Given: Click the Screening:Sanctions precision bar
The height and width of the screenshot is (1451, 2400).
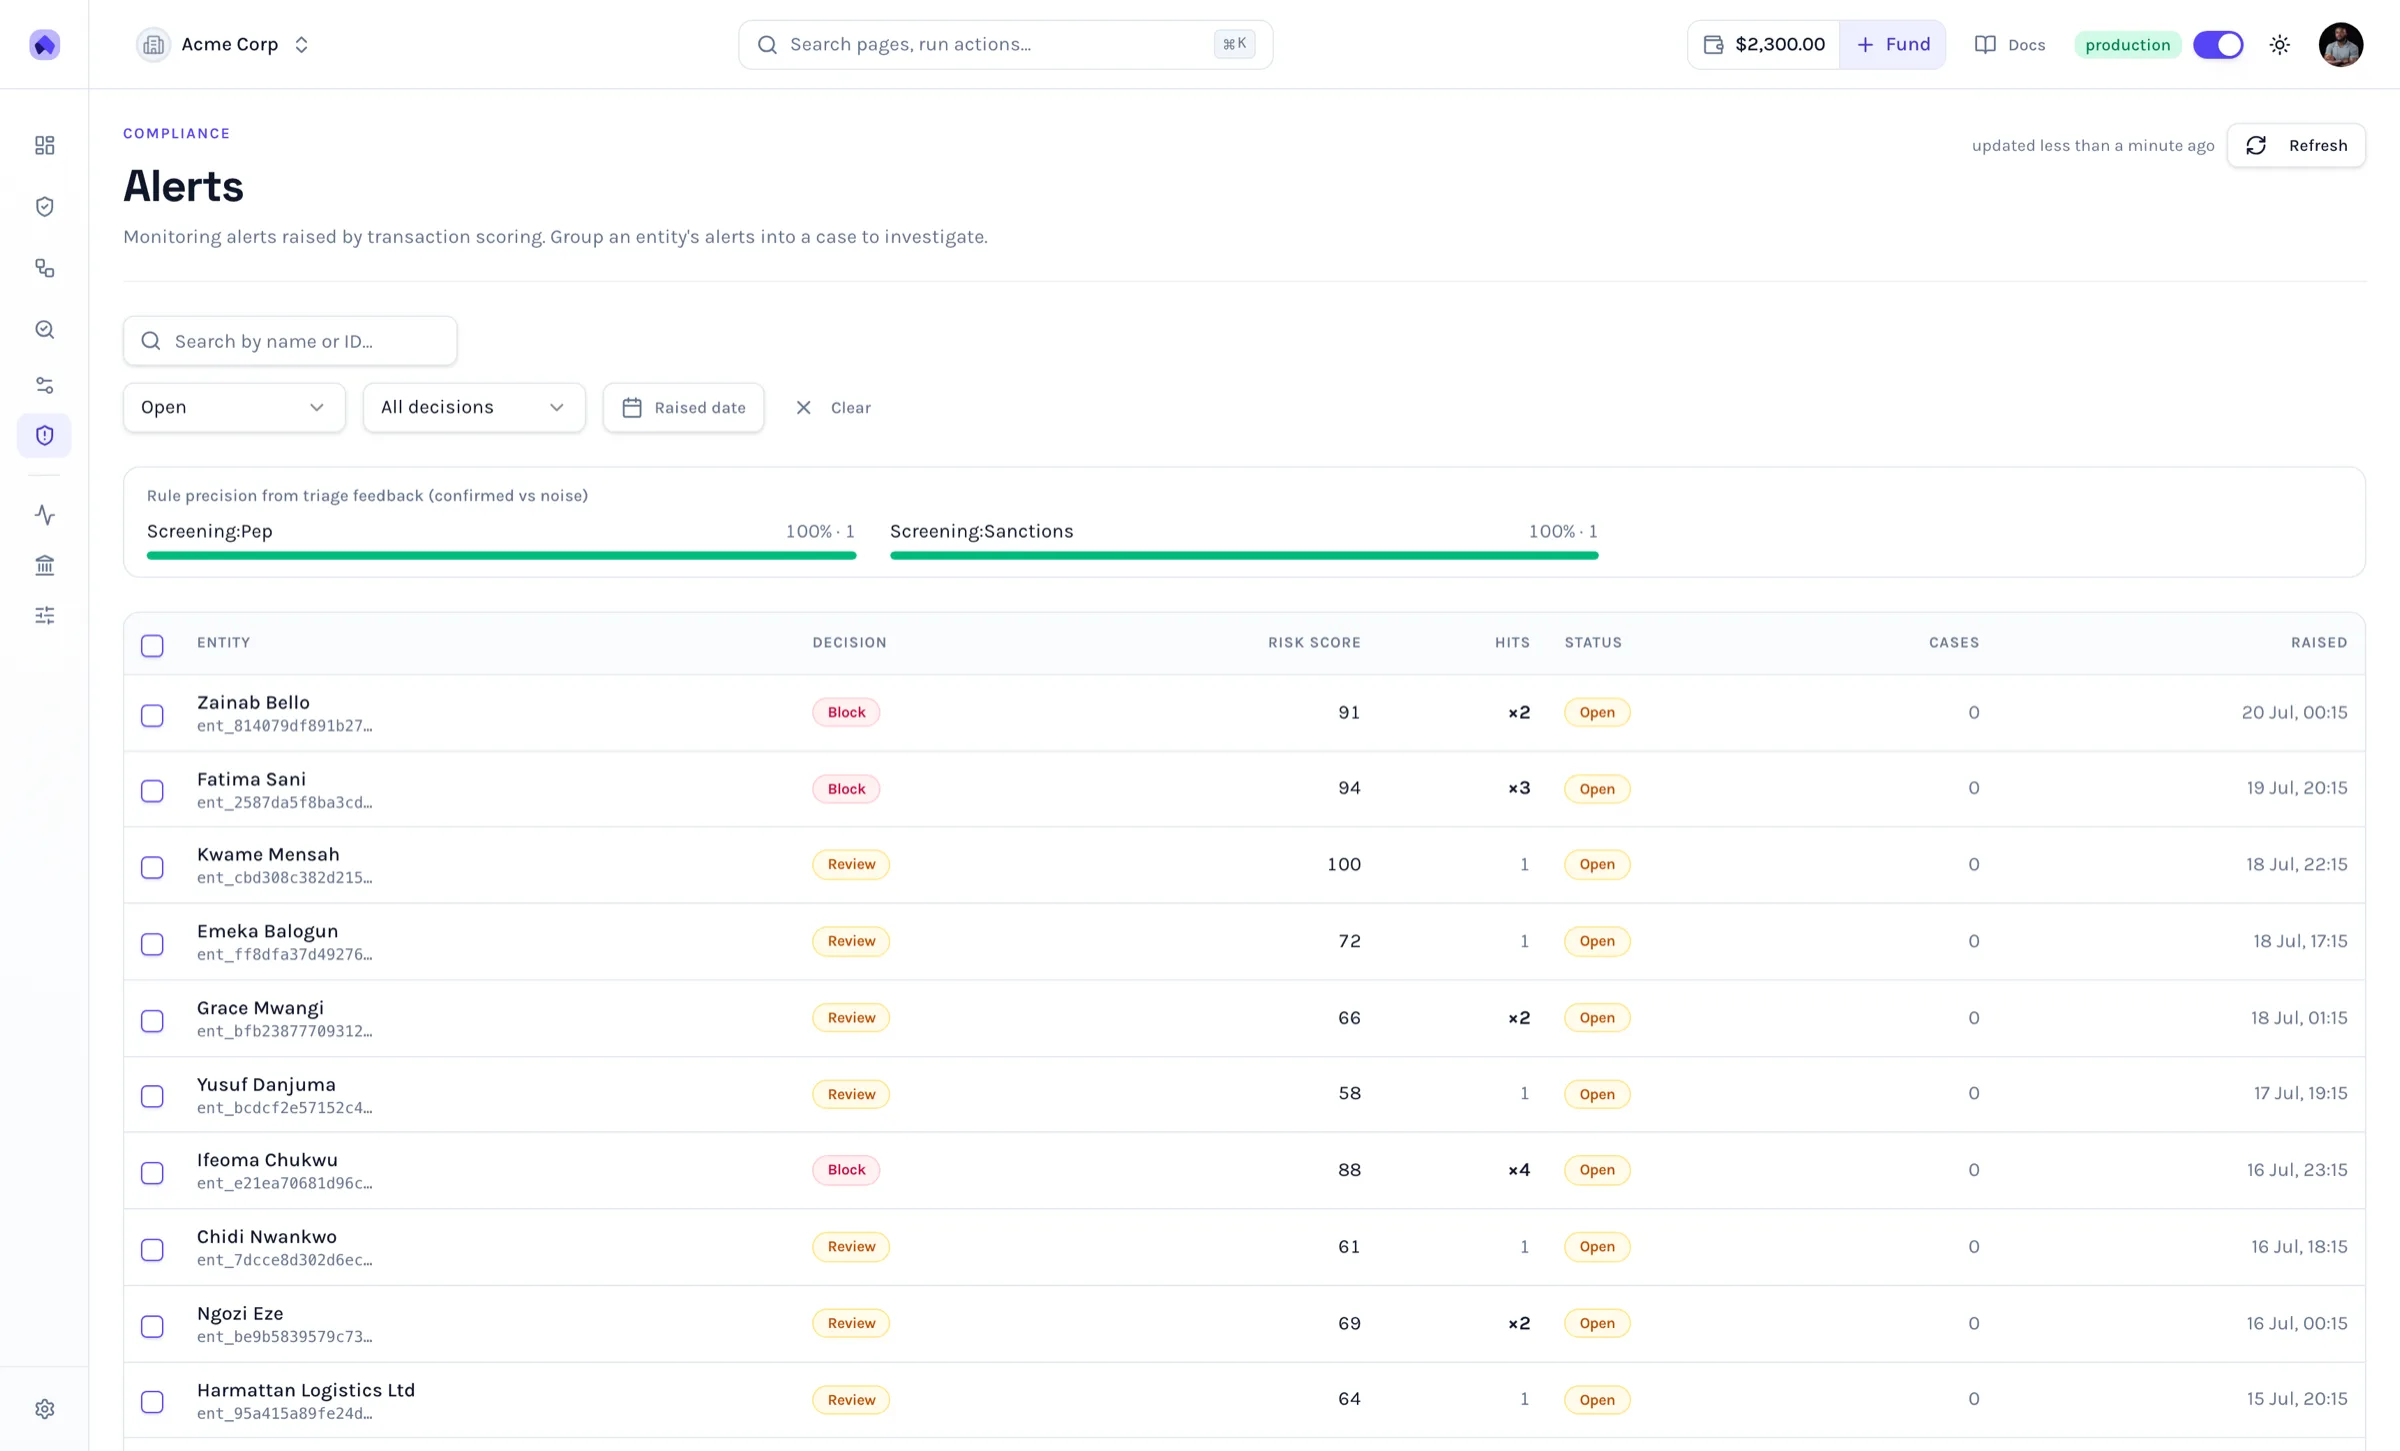Looking at the screenshot, I should tap(1244, 555).
